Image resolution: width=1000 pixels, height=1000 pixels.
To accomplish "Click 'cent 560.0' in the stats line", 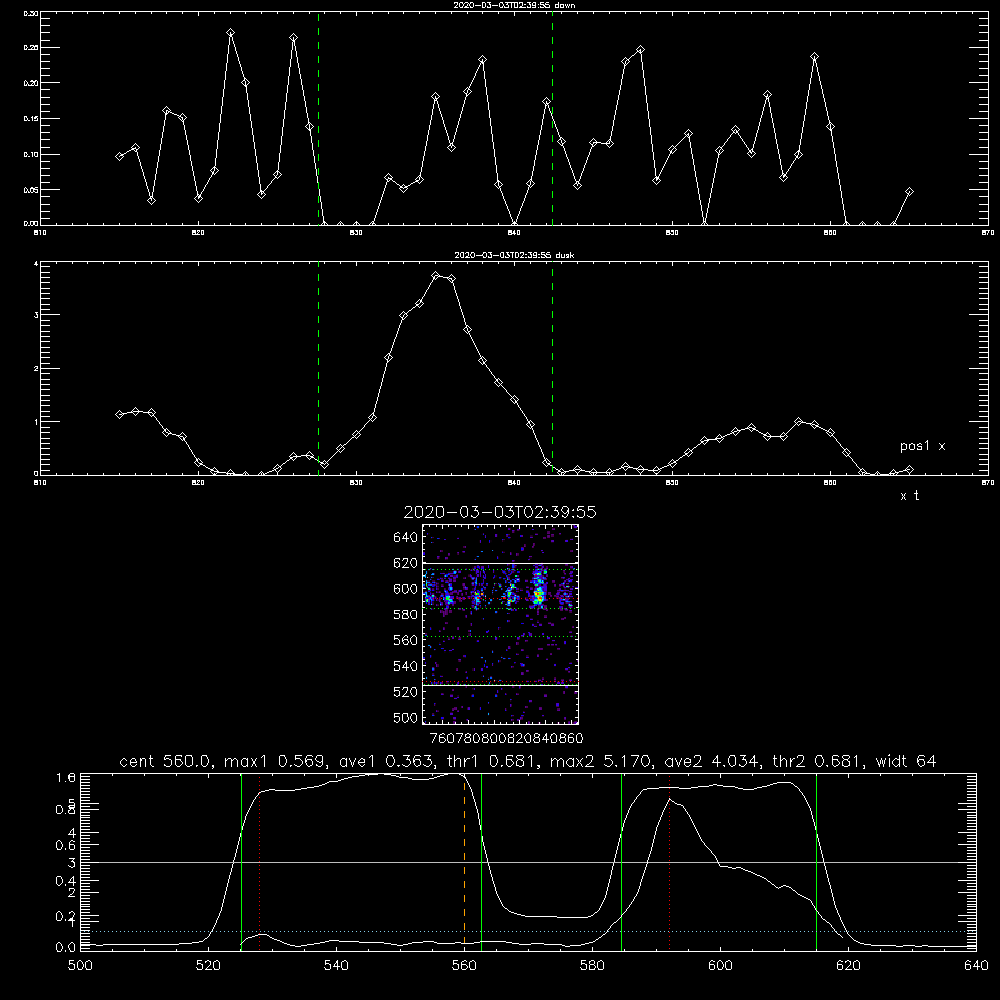I will (x=165, y=761).
